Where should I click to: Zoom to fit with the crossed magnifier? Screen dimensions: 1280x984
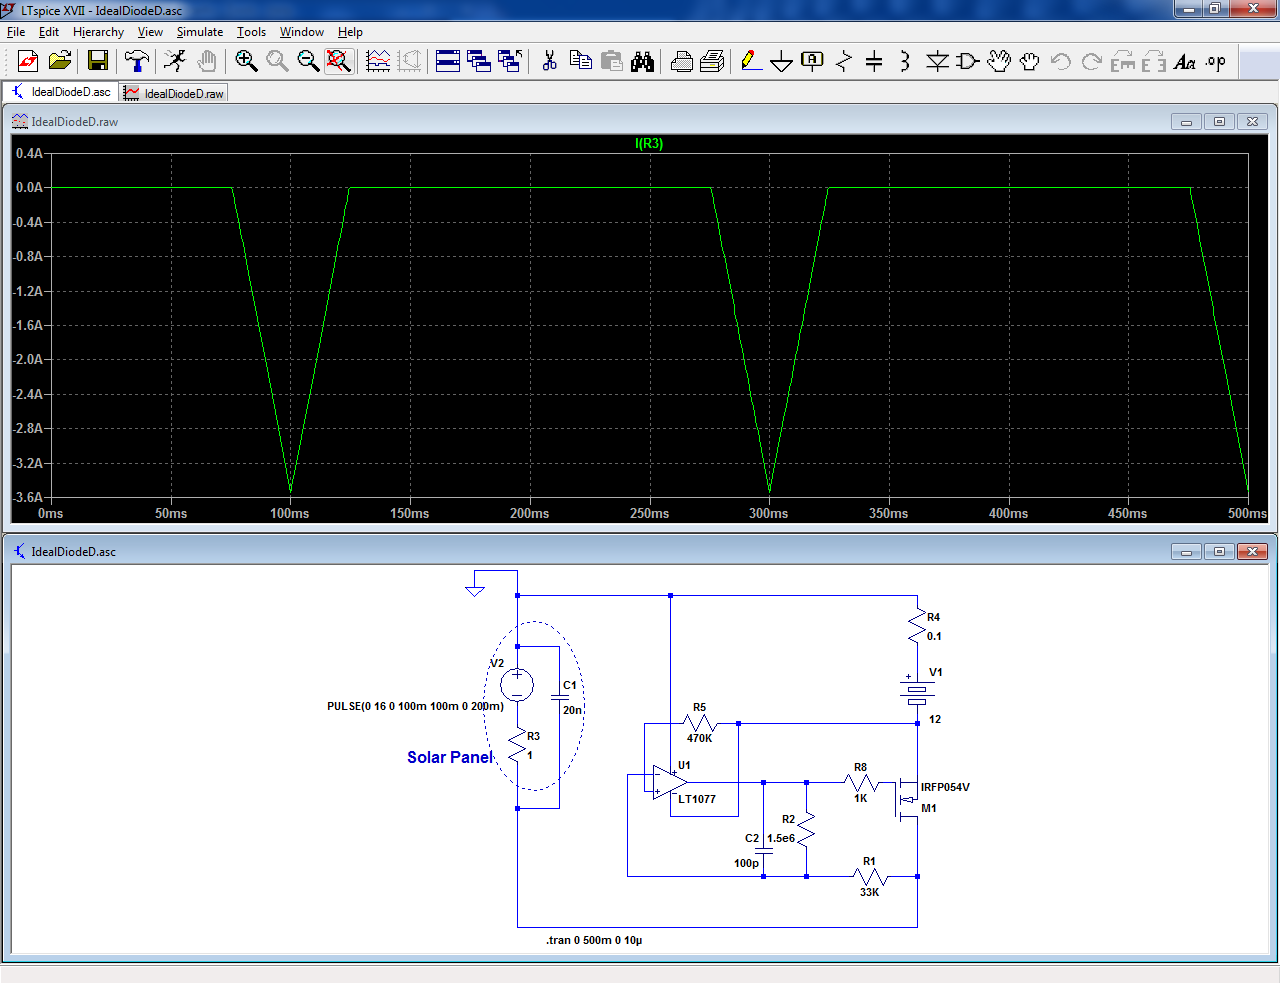point(339,62)
